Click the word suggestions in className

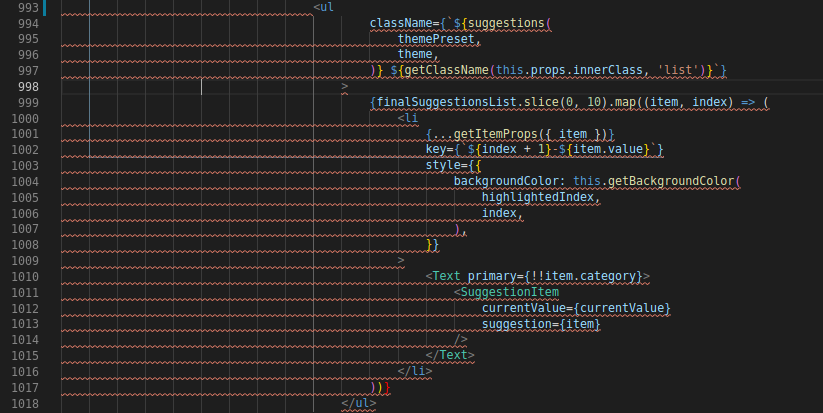click(x=507, y=23)
